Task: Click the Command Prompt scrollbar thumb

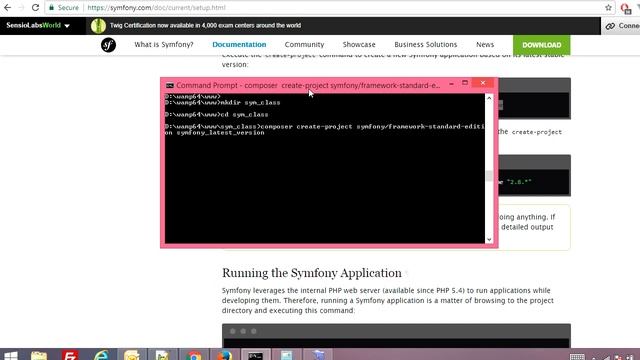Action: pos(489,176)
